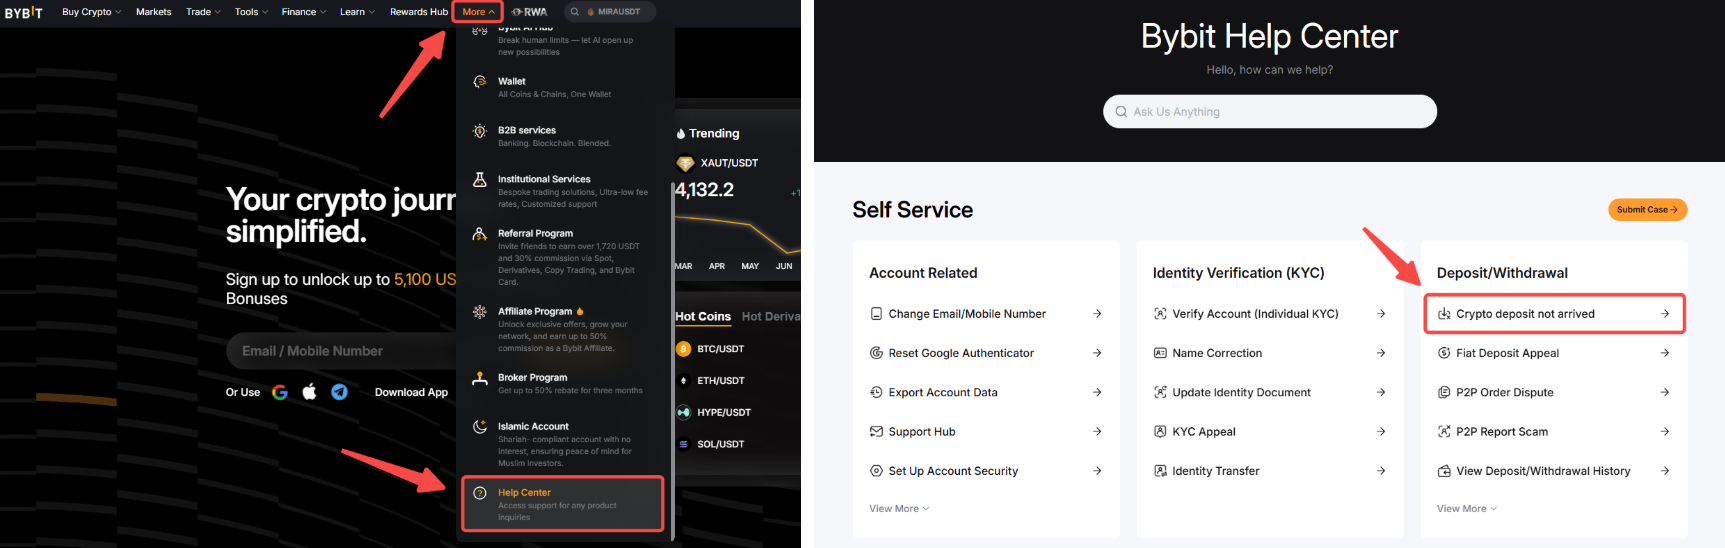
Task: Expand the Tools menu
Action: [251, 12]
